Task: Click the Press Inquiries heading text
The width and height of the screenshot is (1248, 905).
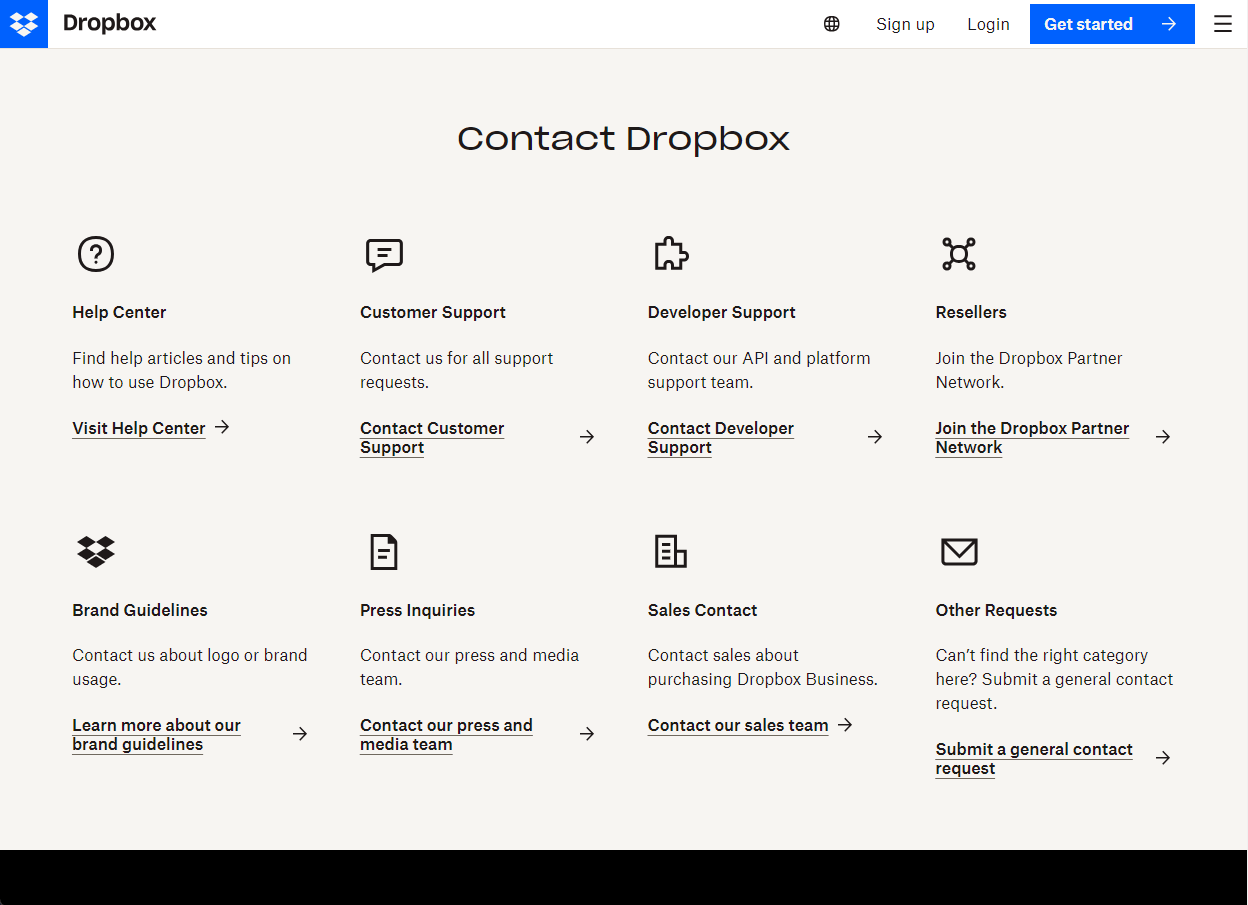Action: pyautogui.click(x=418, y=610)
